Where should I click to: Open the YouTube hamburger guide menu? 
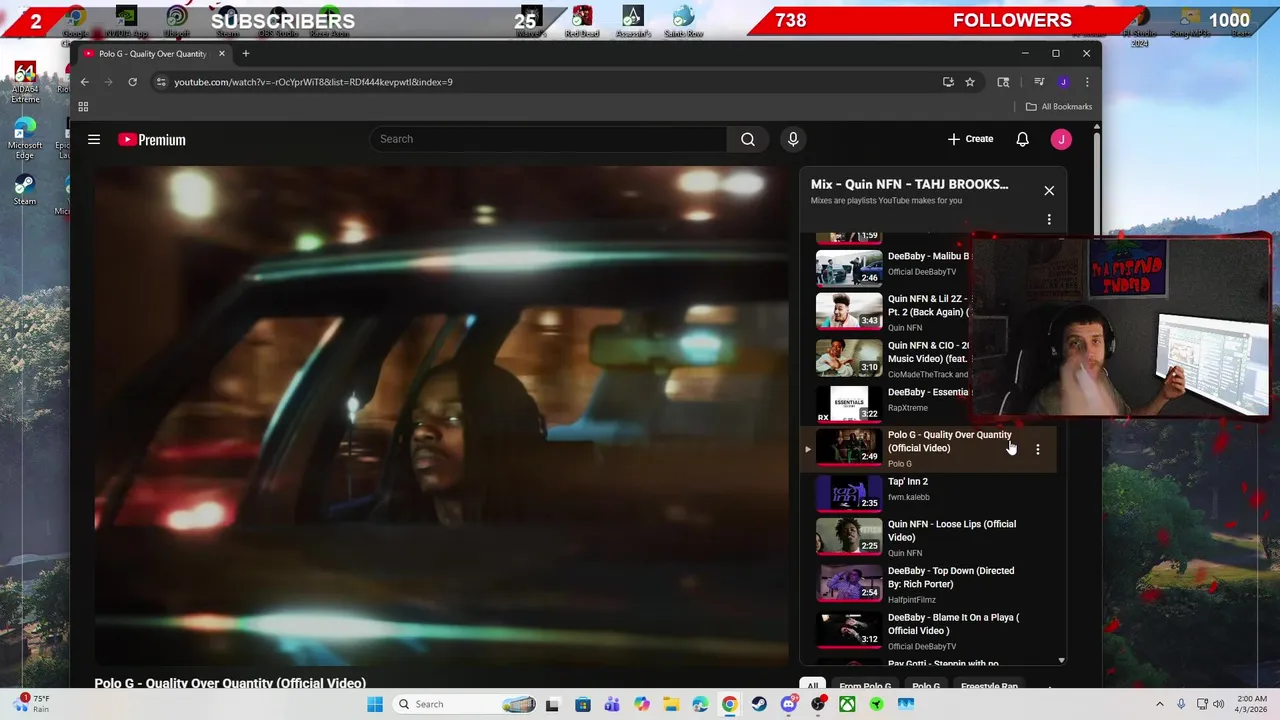94,139
